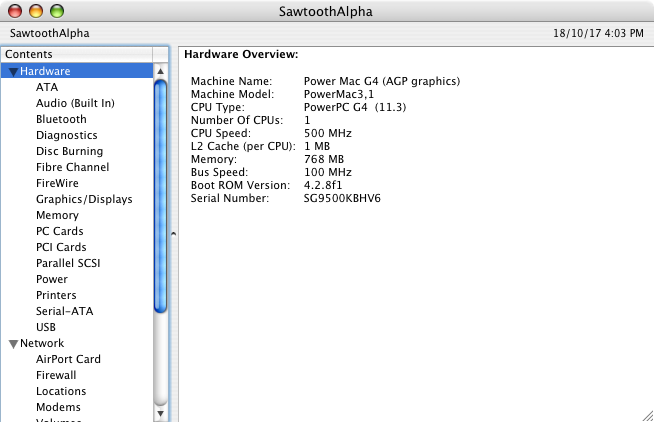Viewport: 654px width, 422px height.
Task: Click the green zoom window button
Action: [x=57, y=11]
